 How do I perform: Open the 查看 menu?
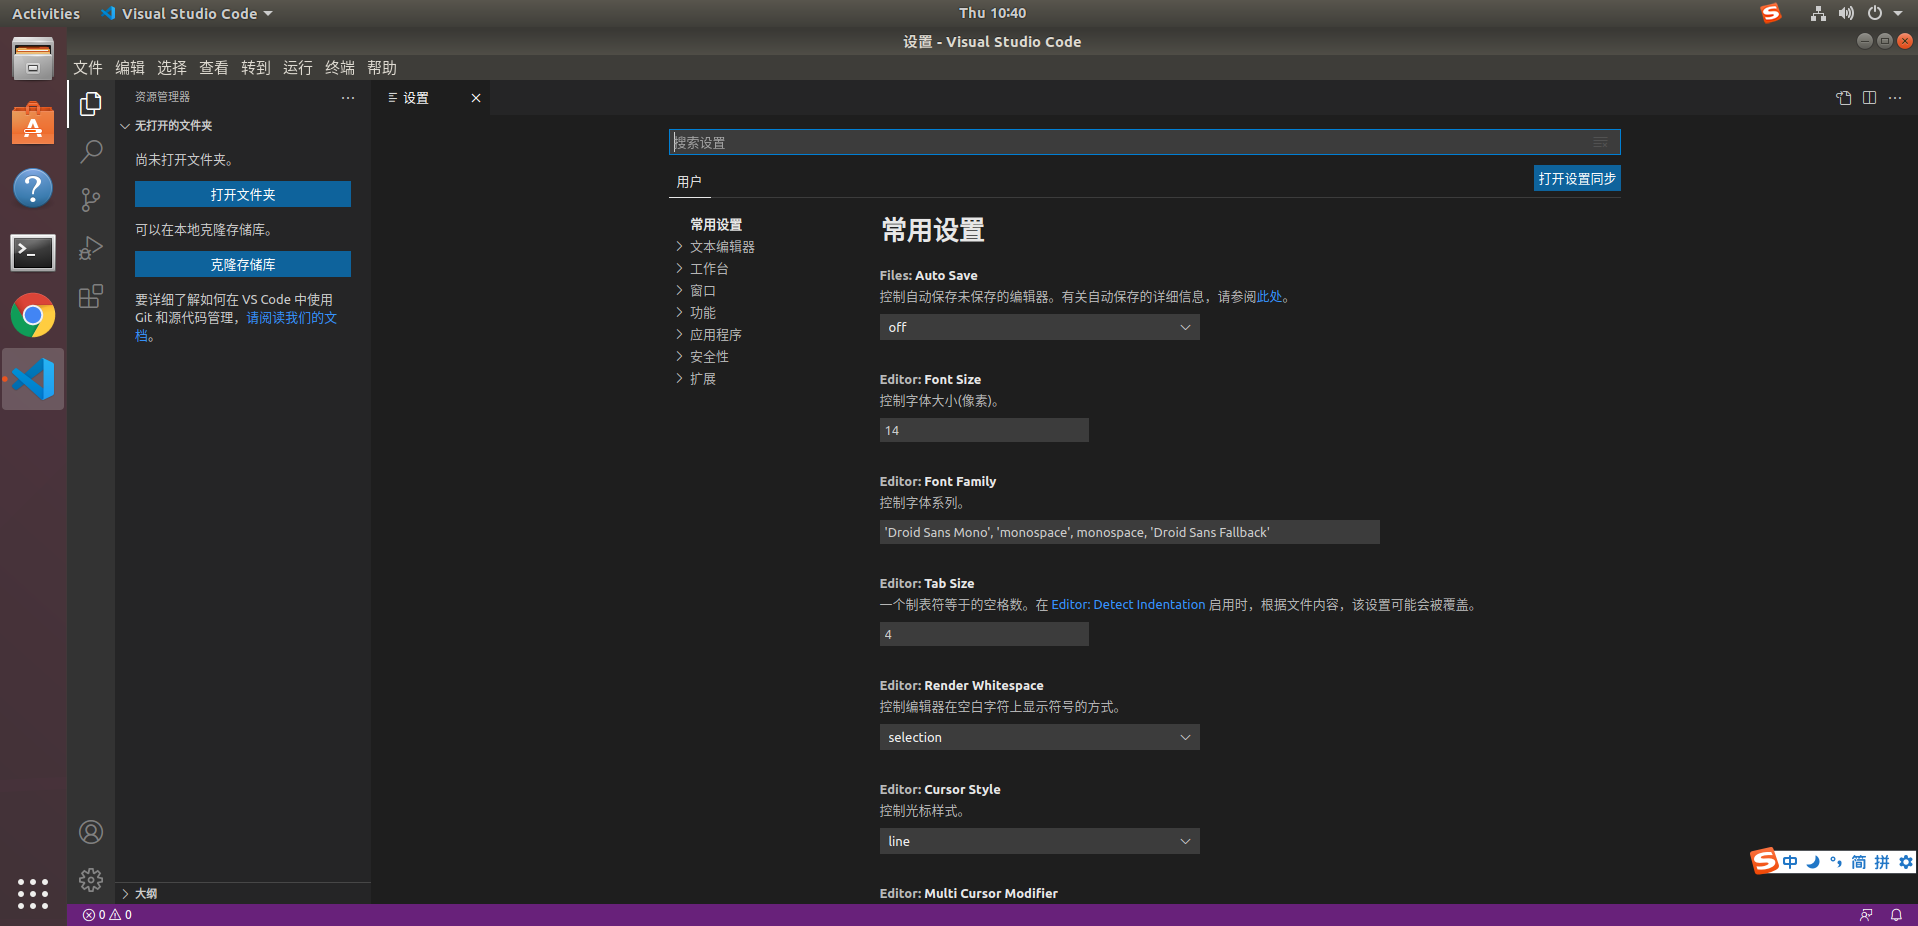click(x=214, y=68)
